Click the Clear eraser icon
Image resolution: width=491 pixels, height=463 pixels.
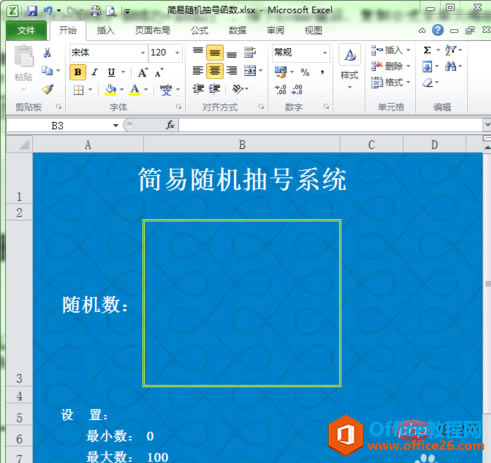pos(428,82)
